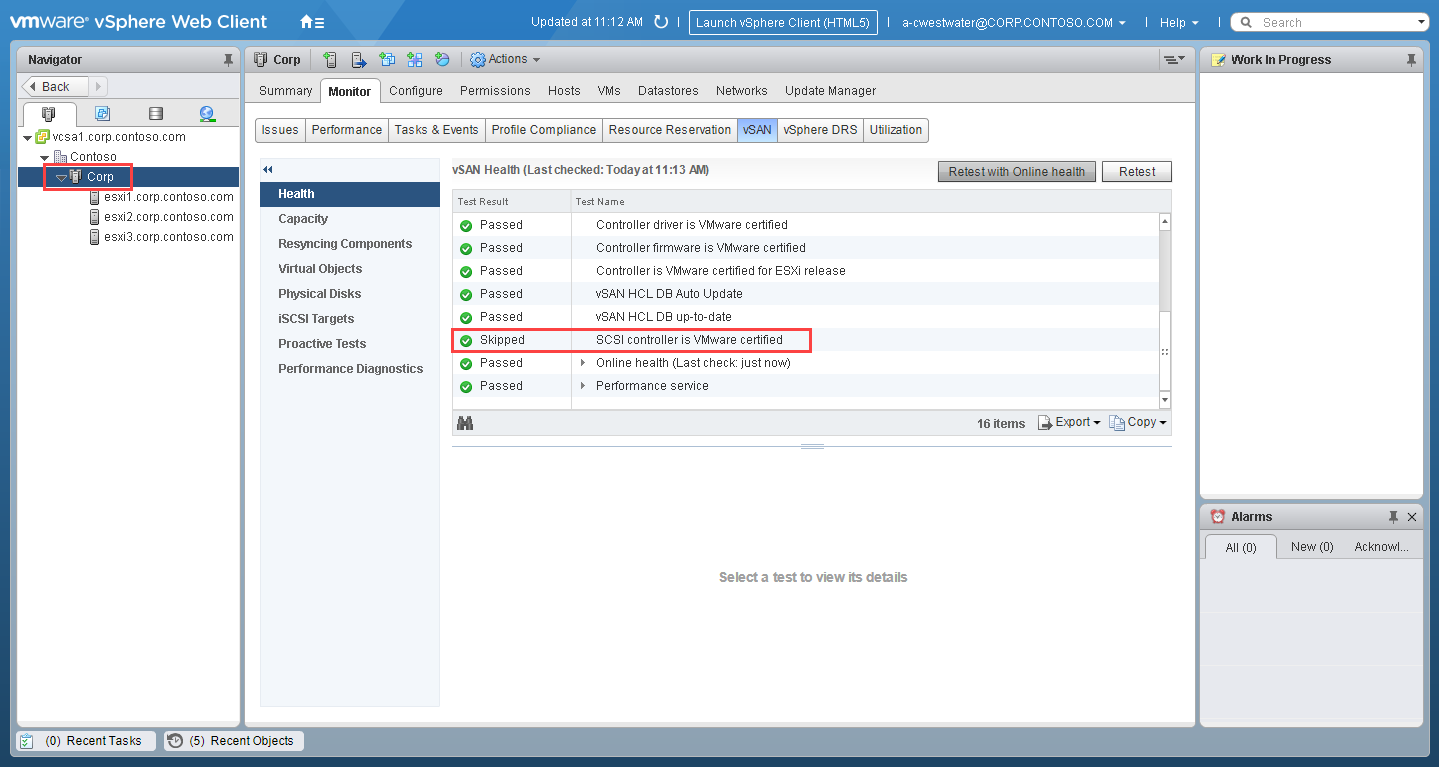Switch to the Summary tab

coord(285,91)
